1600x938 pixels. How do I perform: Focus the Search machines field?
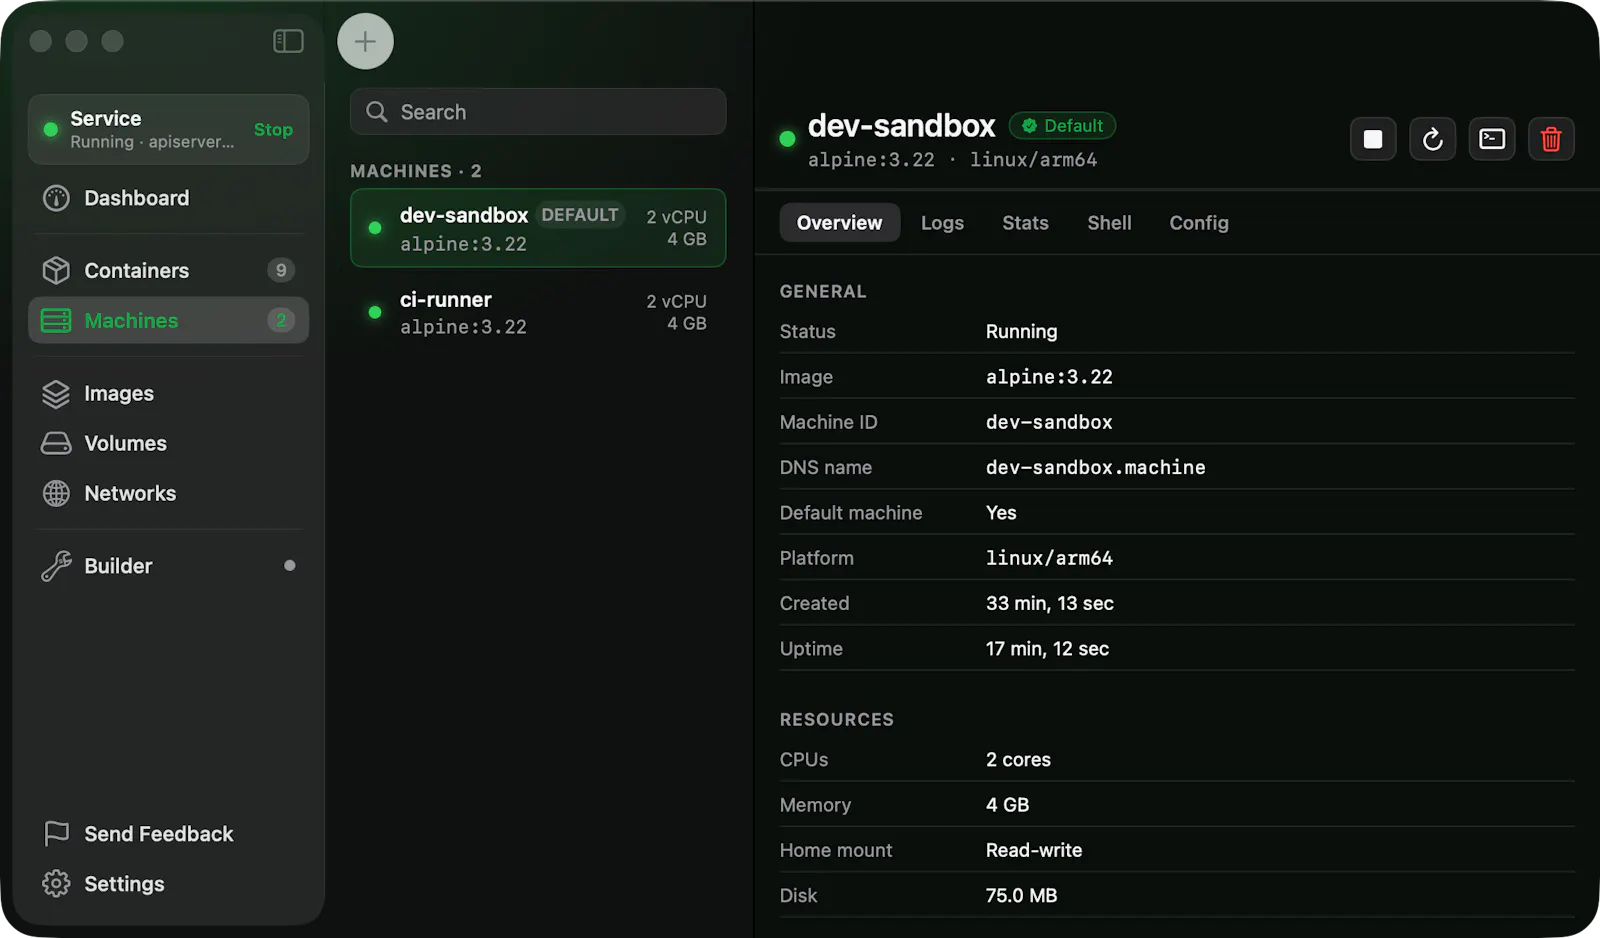coord(538,112)
